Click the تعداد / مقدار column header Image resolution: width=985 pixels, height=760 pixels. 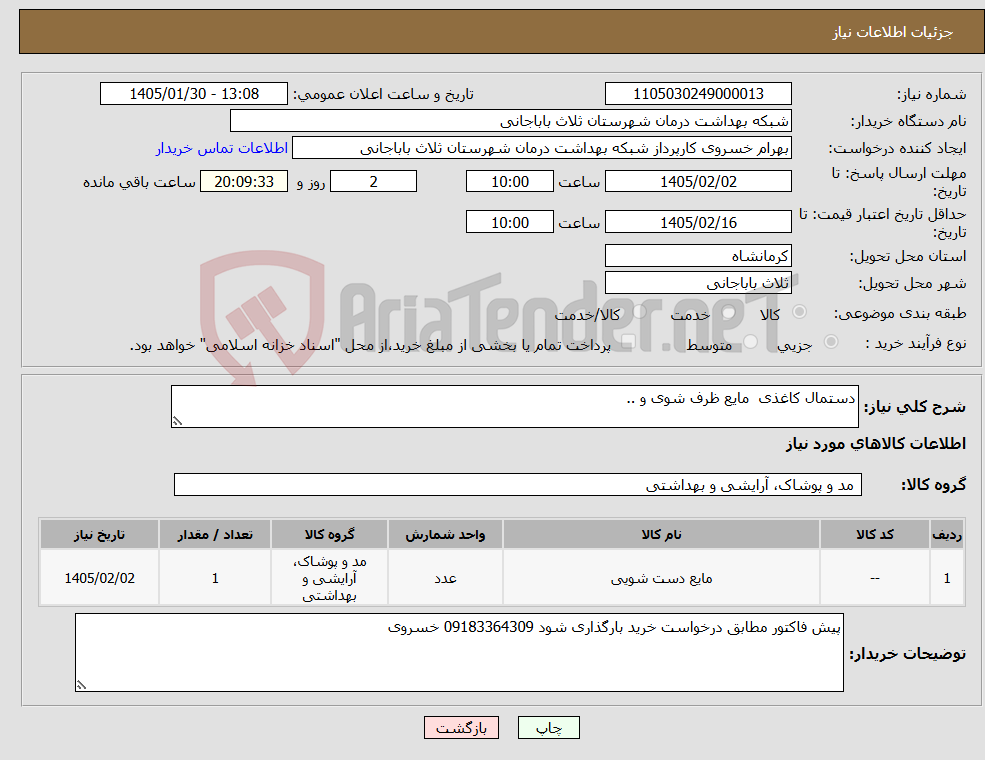[x=215, y=534]
